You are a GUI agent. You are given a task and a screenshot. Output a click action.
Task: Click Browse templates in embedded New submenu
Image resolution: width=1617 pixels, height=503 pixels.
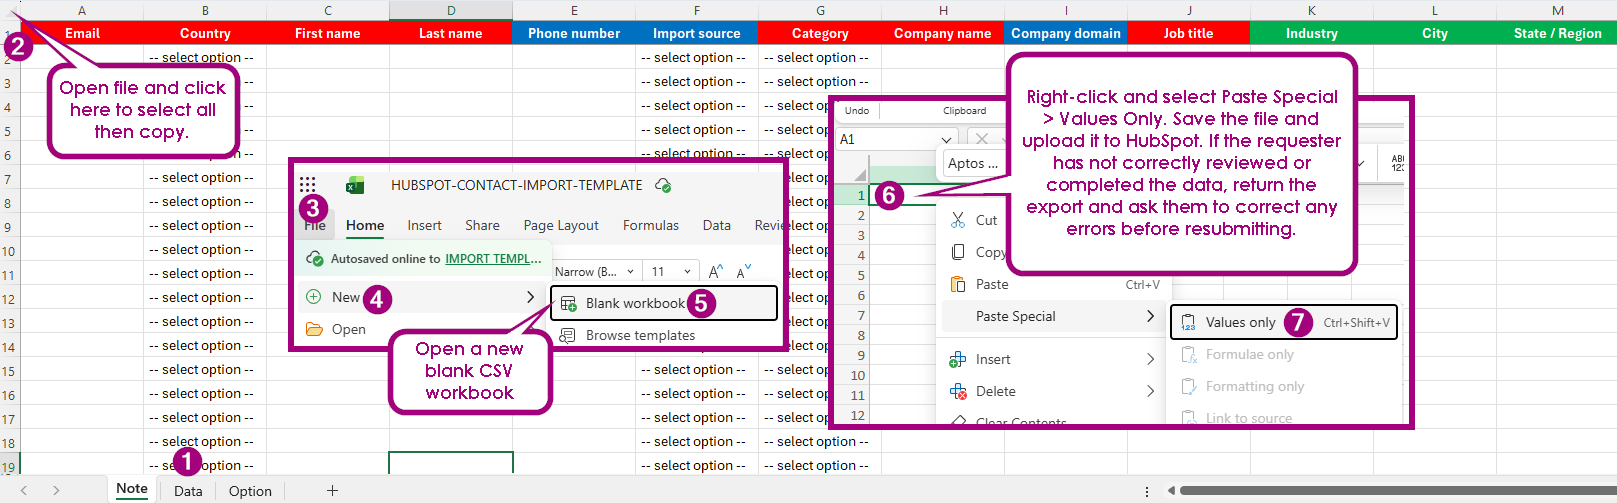point(640,335)
